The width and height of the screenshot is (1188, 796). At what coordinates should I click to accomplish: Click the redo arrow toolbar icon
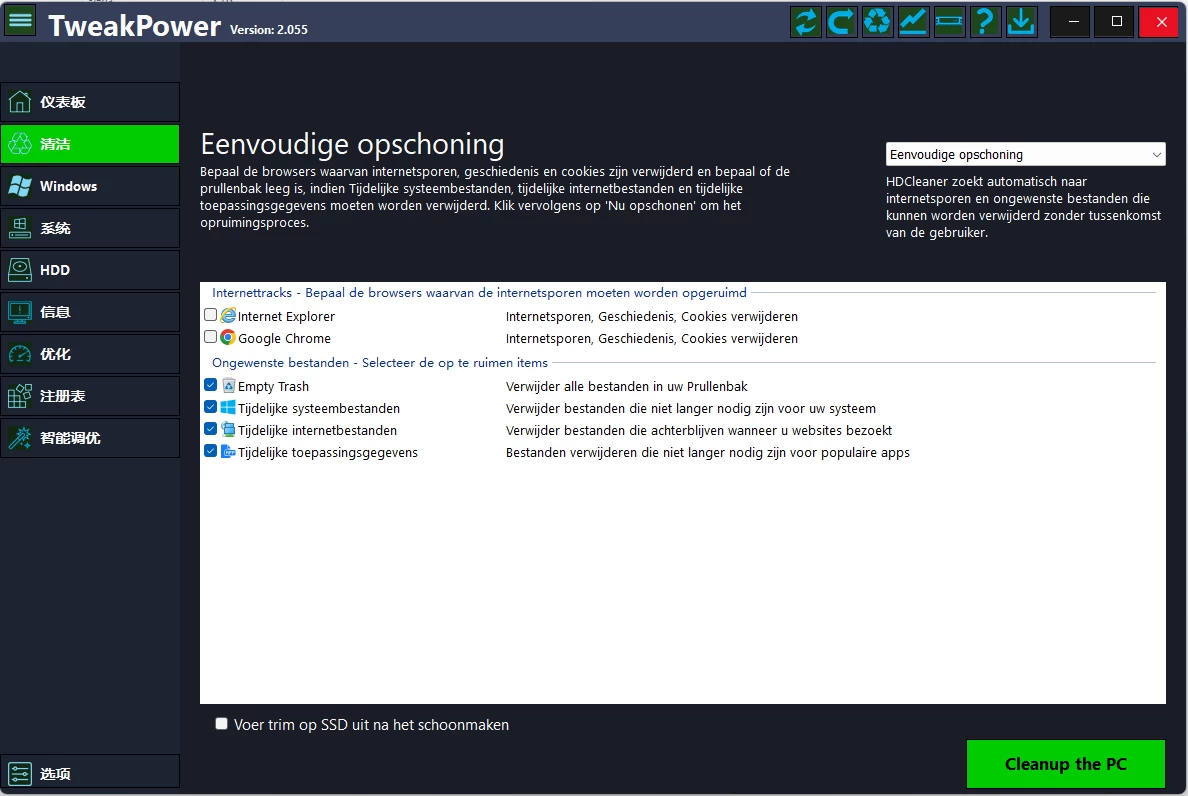click(x=841, y=21)
